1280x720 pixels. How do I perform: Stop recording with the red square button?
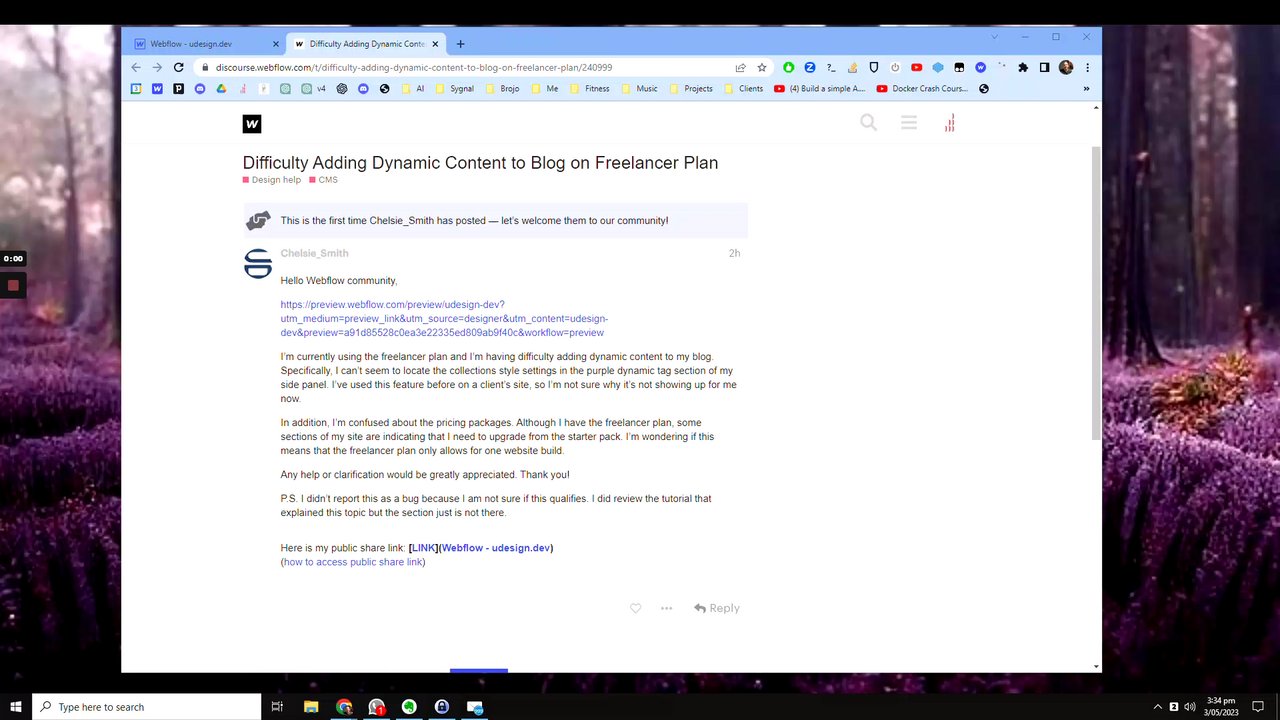[13, 285]
